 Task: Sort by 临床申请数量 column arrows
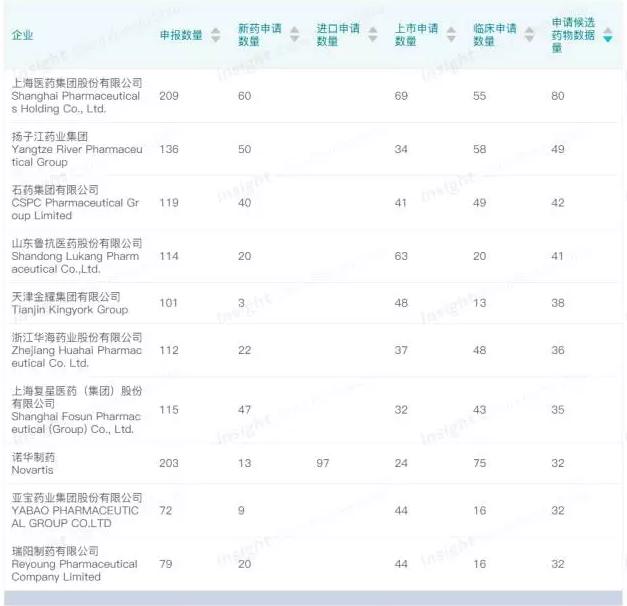529,34
